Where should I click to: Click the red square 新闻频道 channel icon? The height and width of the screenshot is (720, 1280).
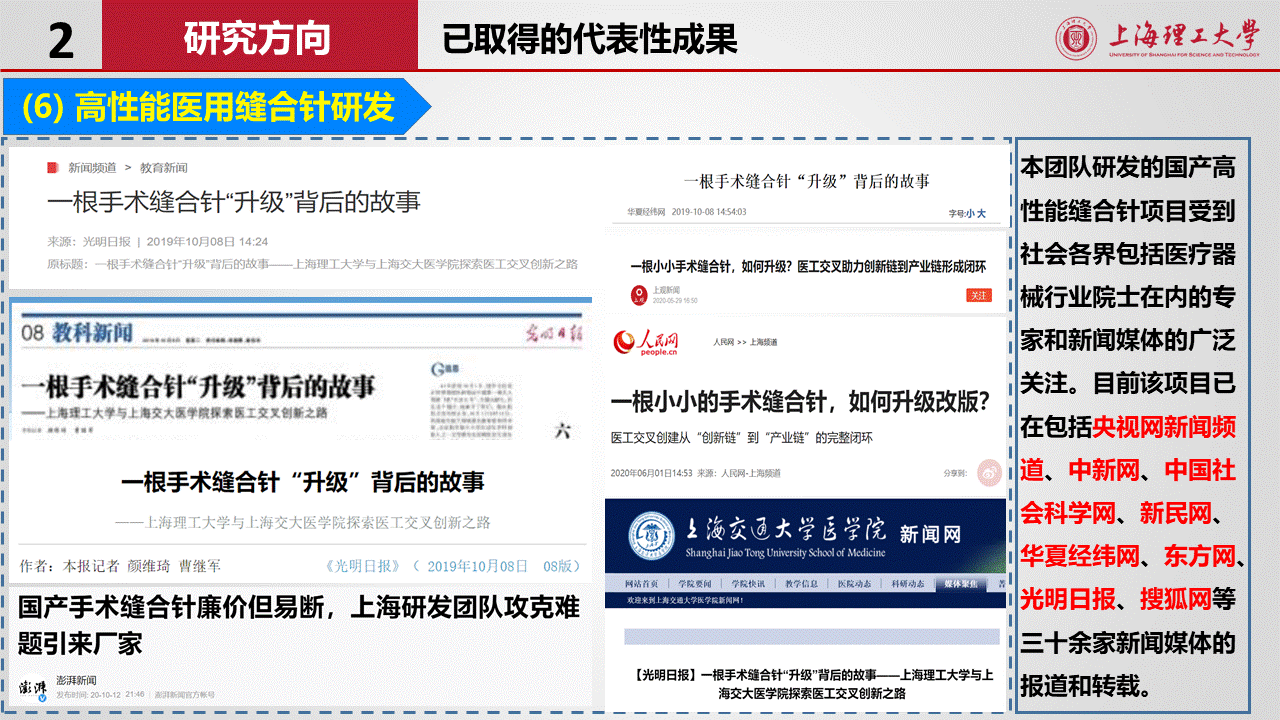click(53, 167)
